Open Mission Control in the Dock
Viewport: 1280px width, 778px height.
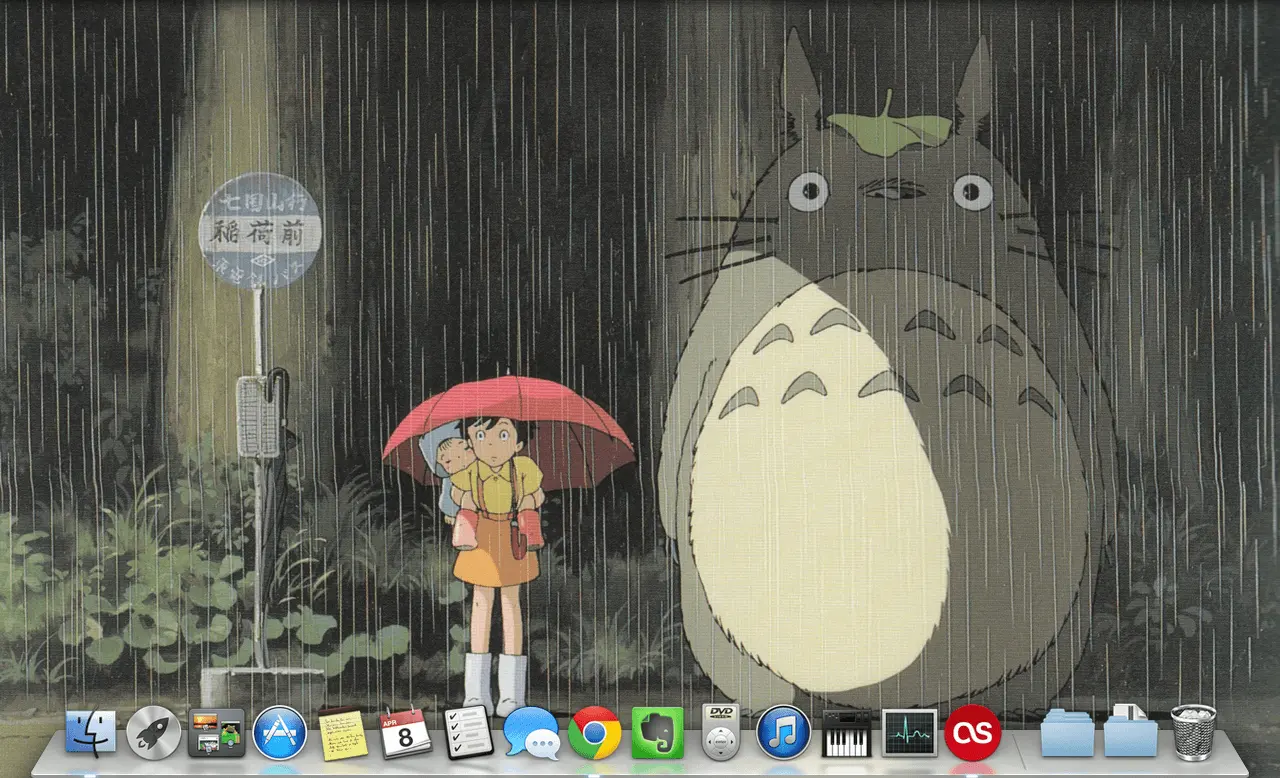pyautogui.click(x=217, y=733)
